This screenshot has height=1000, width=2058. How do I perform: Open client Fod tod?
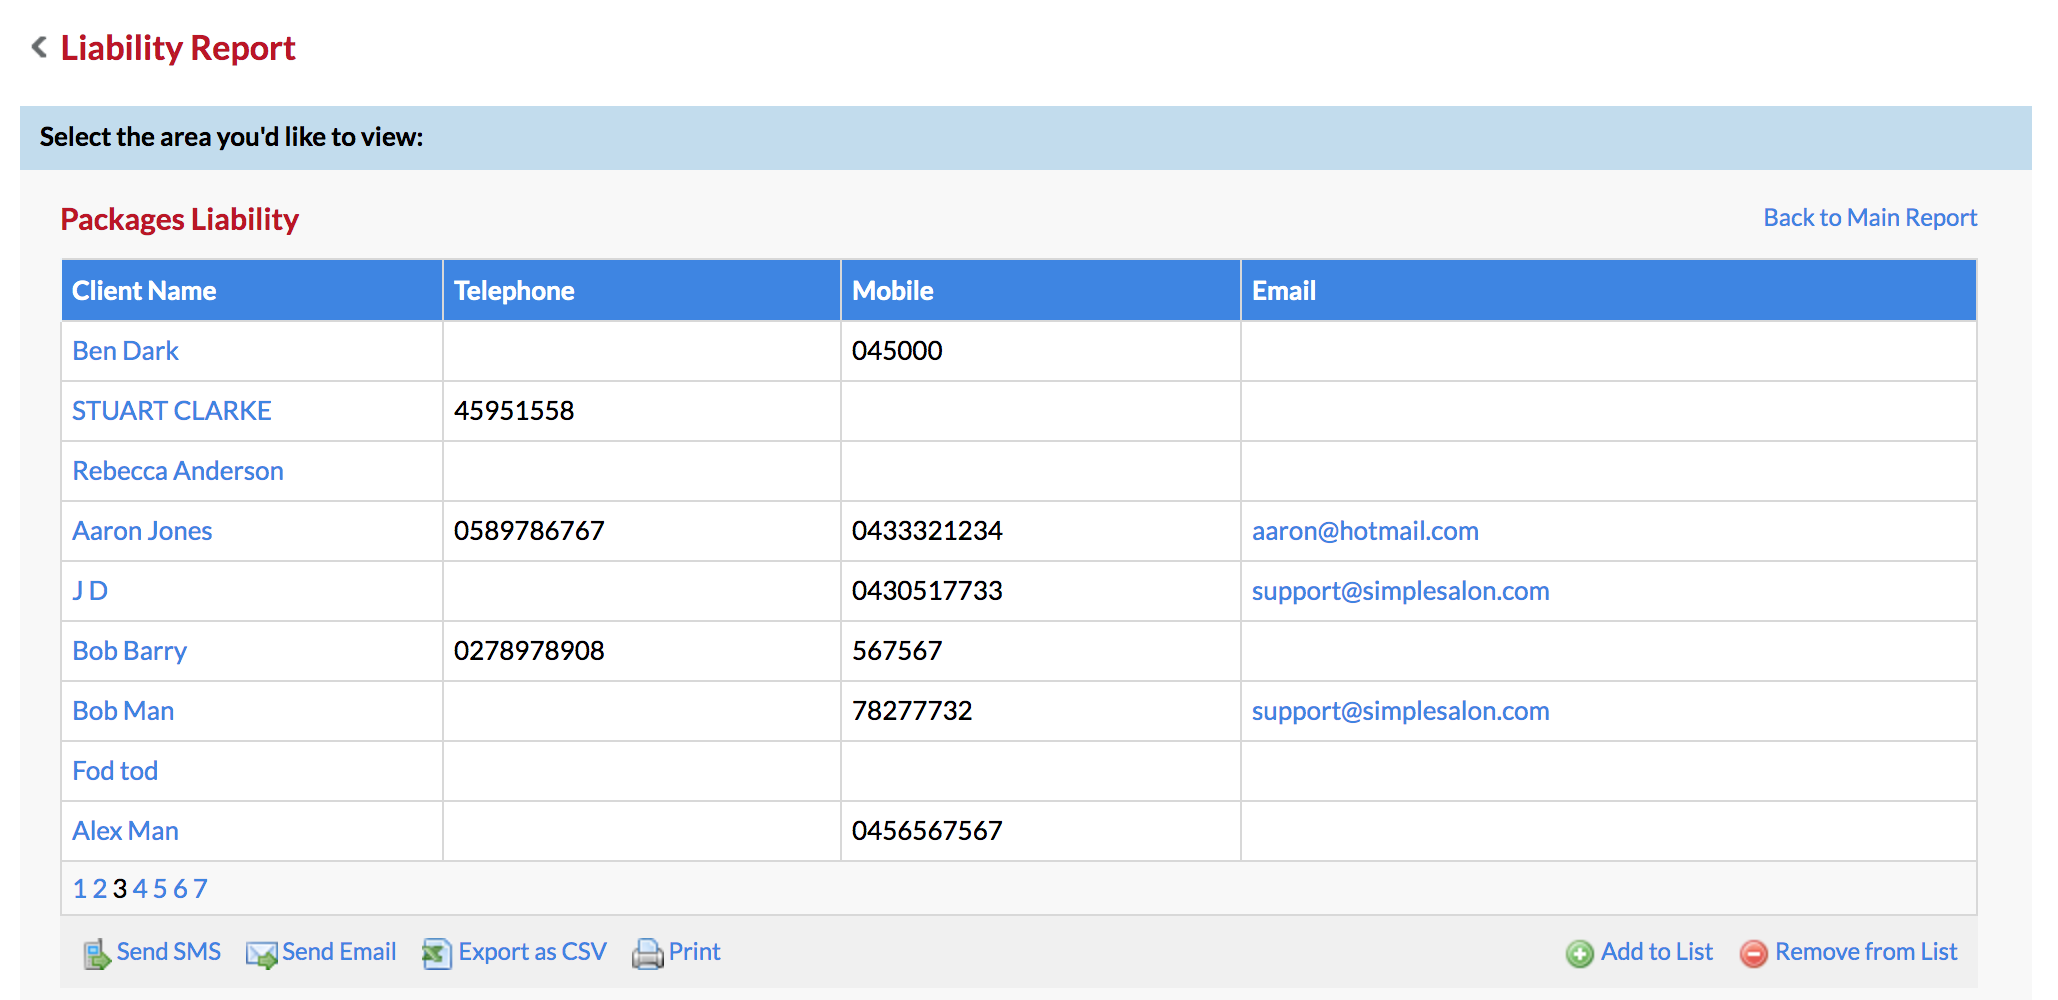115,771
